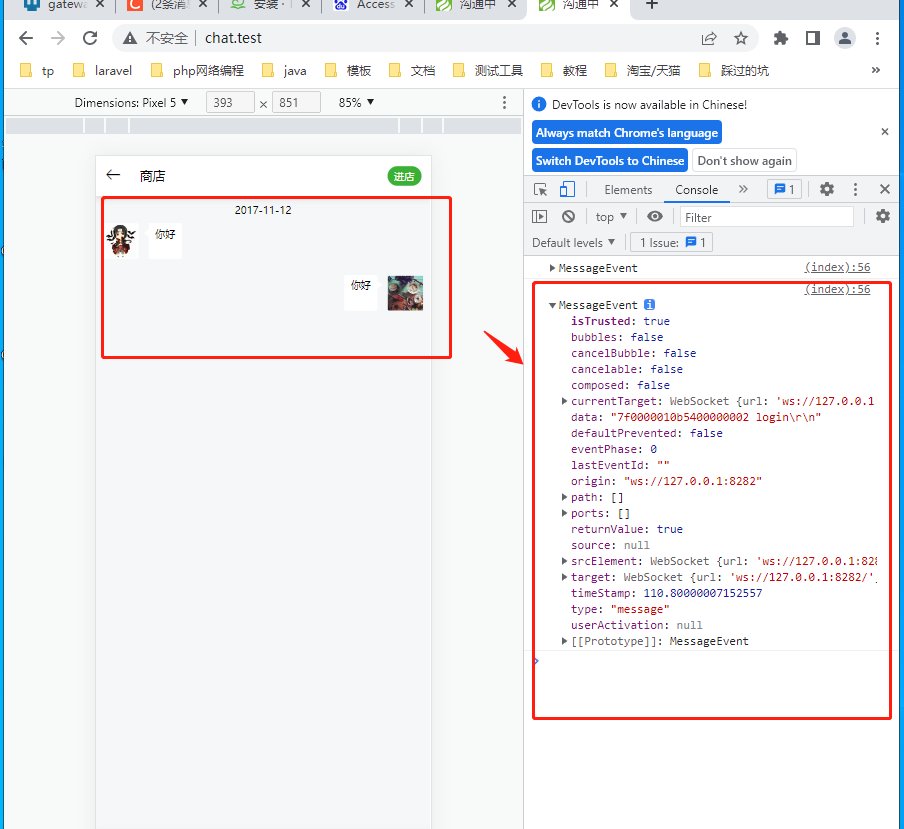
Task: Open the JavaScript context 'top' dropdown
Action: 611,216
